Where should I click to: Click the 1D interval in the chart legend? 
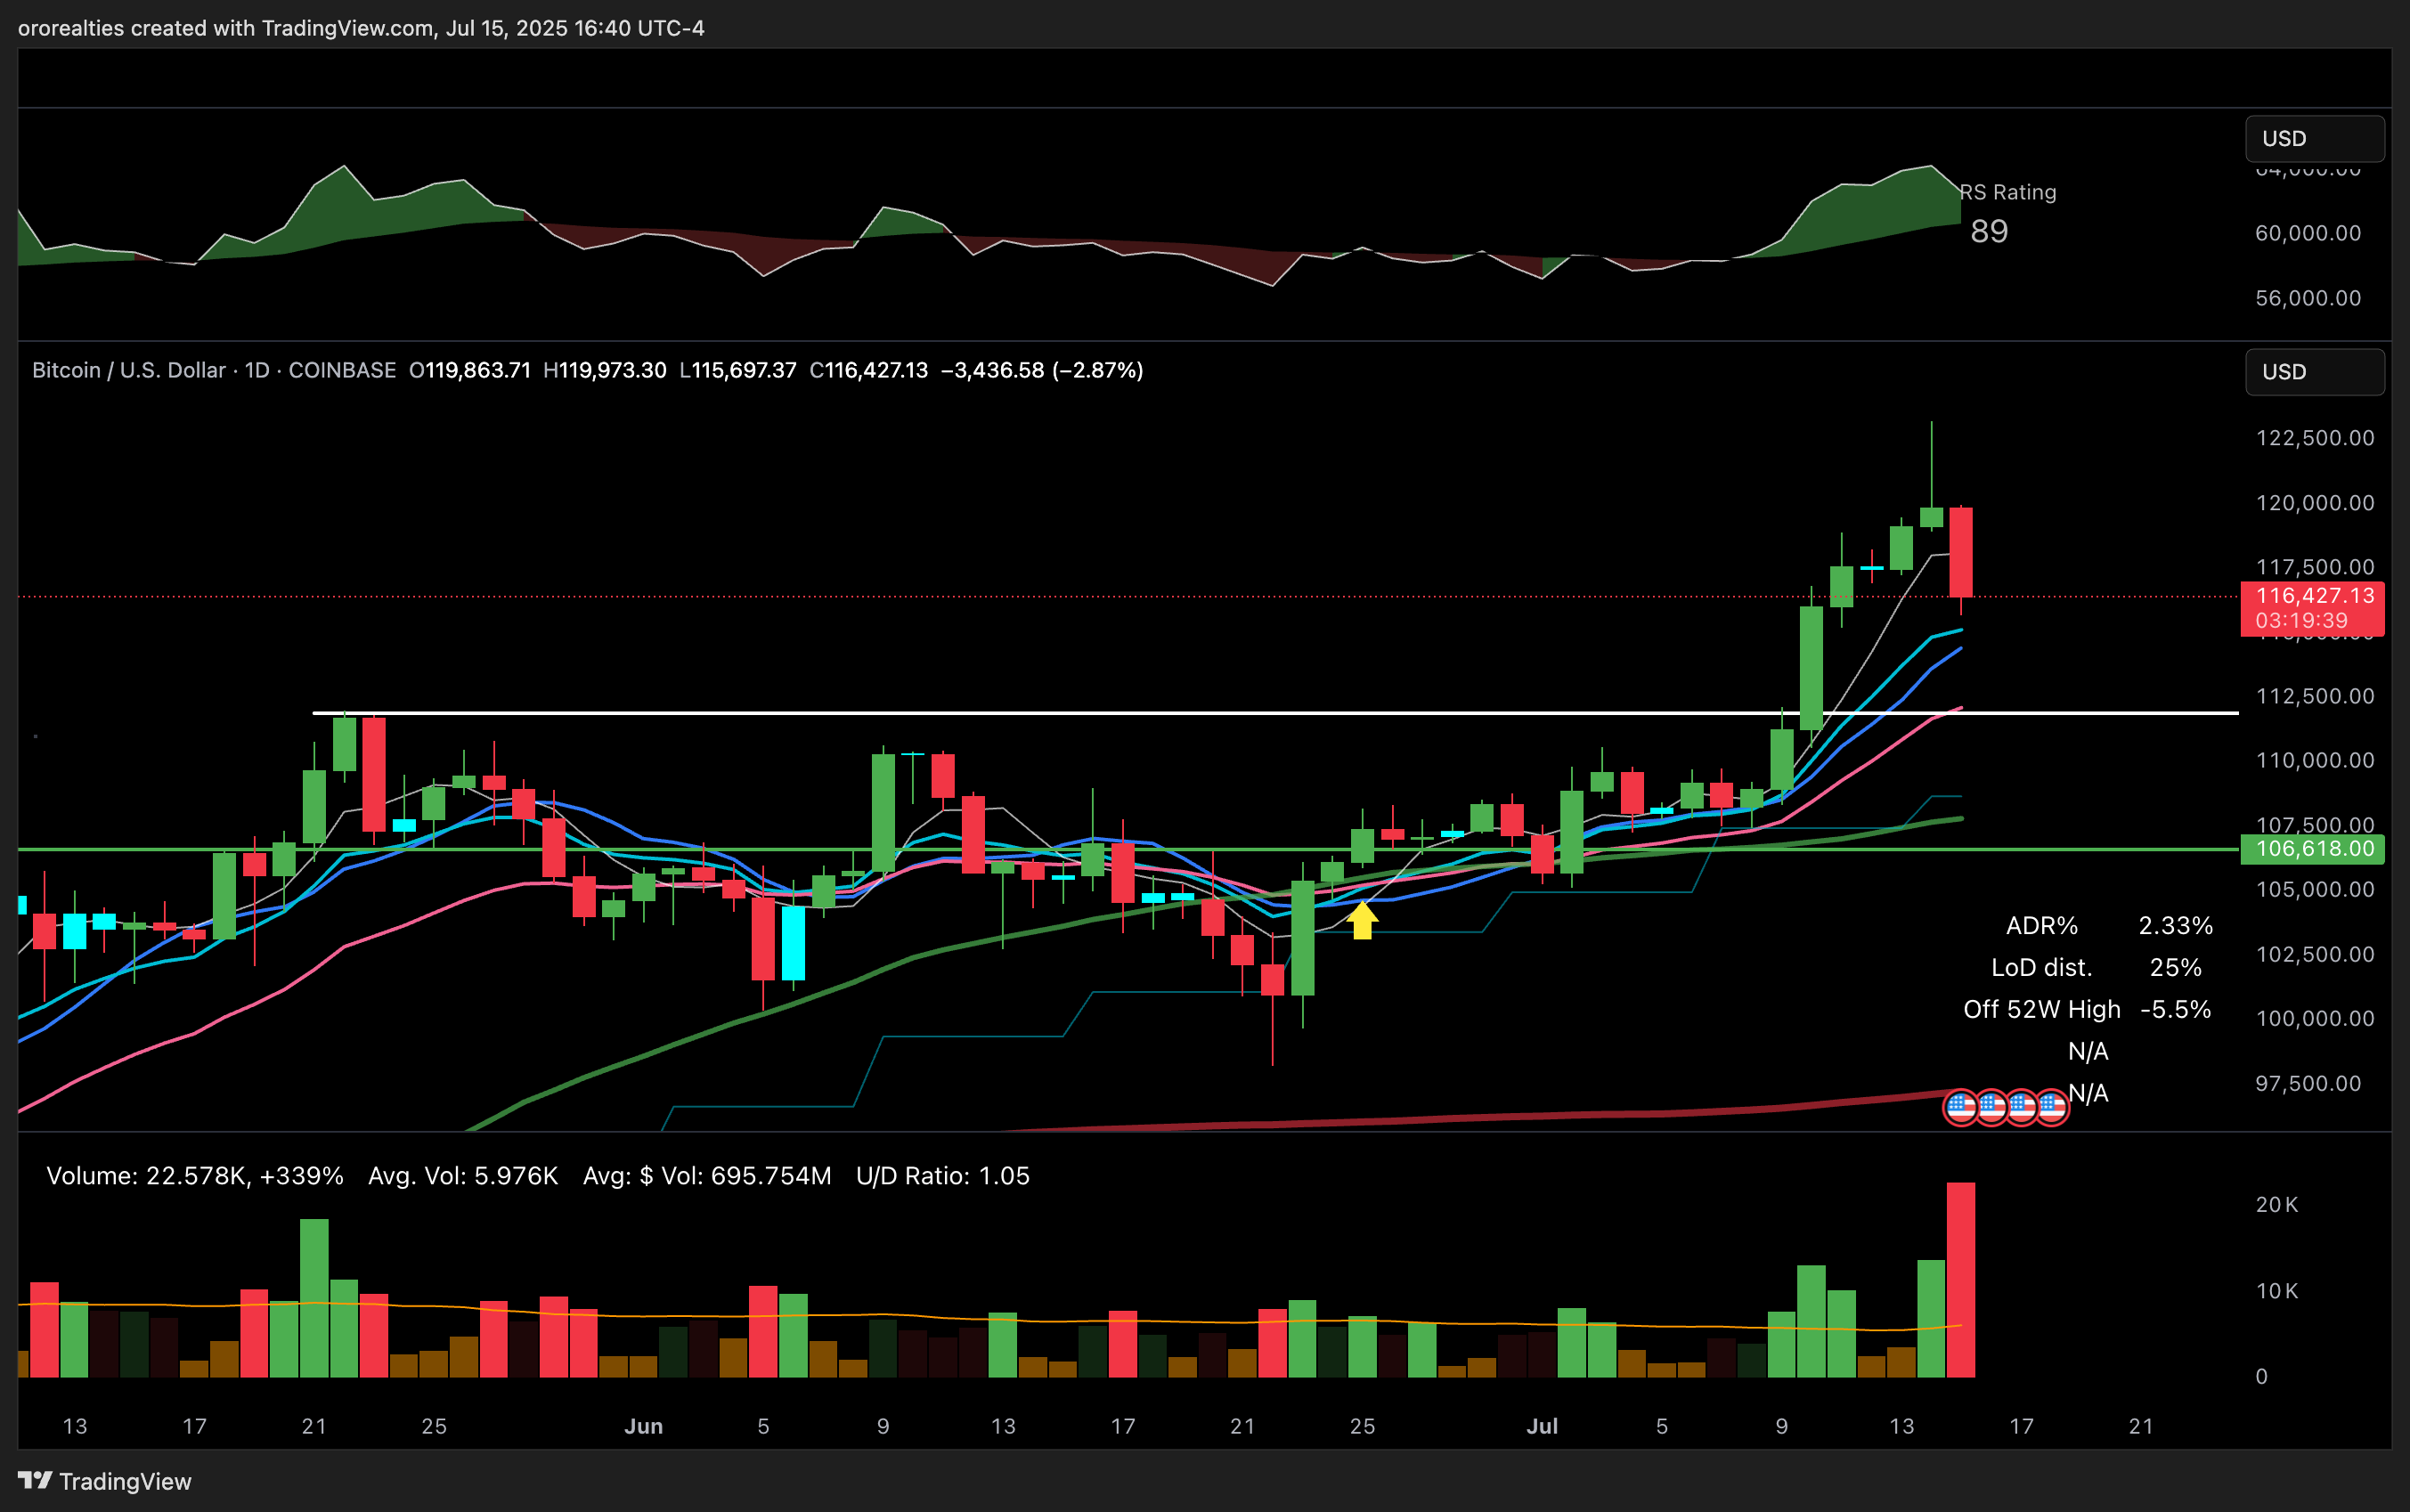[257, 370]
